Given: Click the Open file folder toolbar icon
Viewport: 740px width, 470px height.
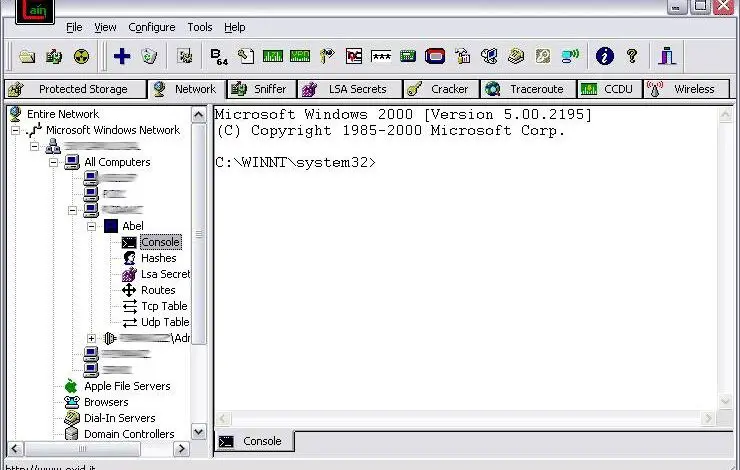Looking at the screenshot, I should pyautogui.click(x=27, y=57).
